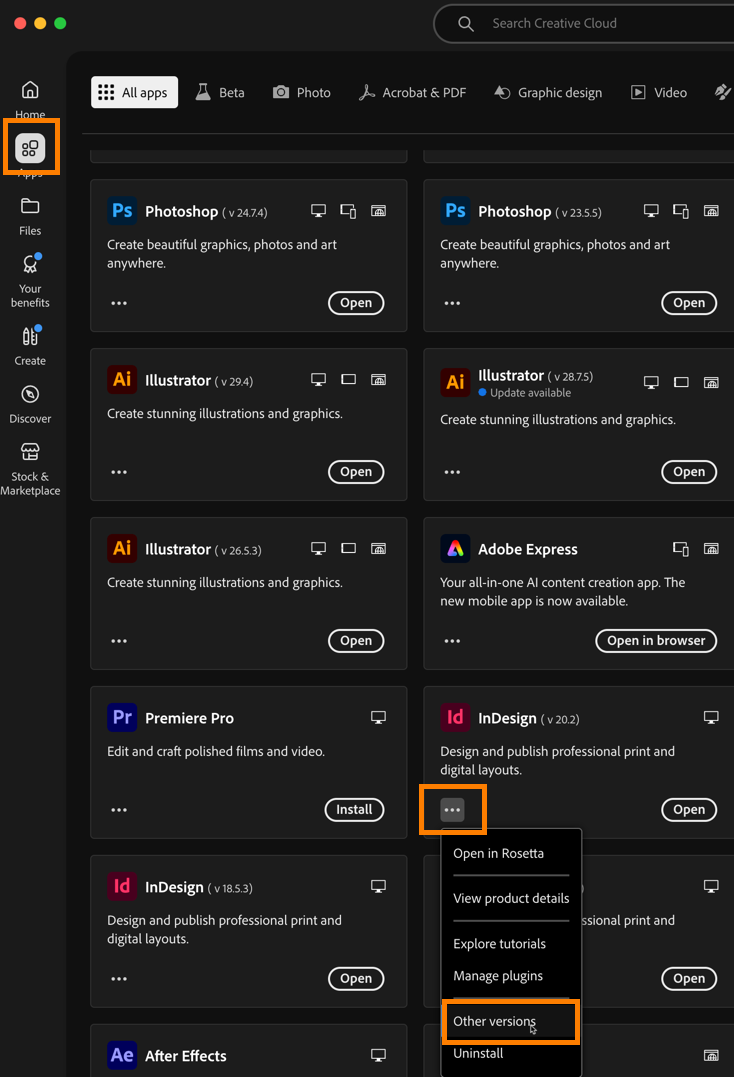Click Photoshop v 23.5.5 app icon
Viewport: 734px width, 1077px height.
click(455, 211)
